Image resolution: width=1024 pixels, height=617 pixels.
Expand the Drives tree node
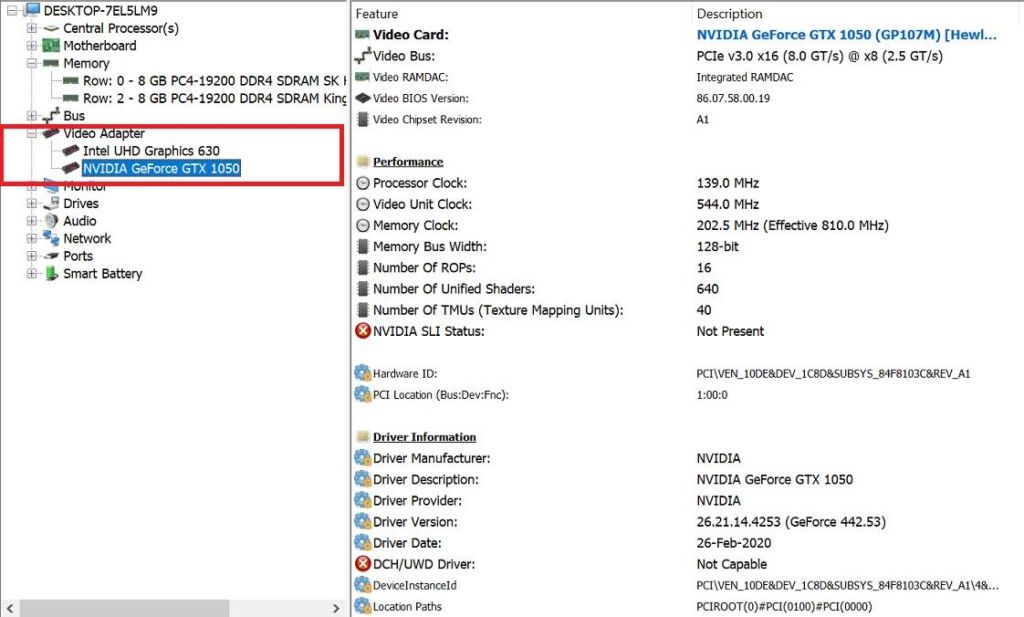coord(31,203)
